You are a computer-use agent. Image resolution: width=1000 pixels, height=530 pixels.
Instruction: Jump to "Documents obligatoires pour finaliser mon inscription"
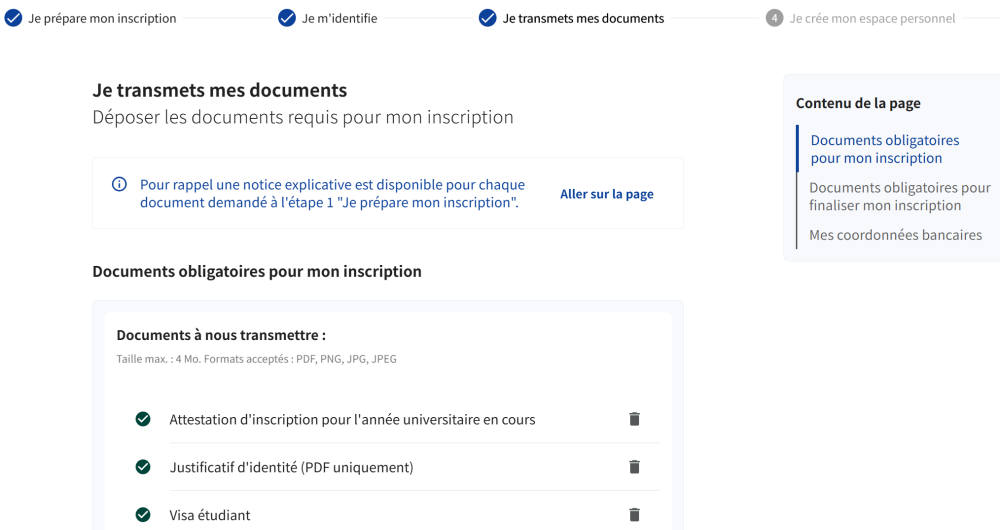point(899,196)
